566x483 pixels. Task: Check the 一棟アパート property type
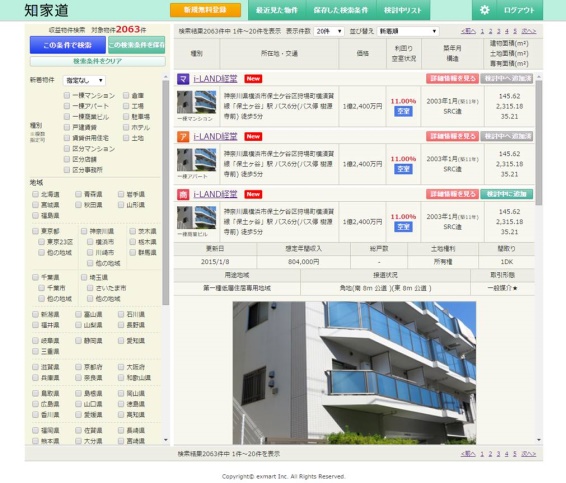pos(67,106)
